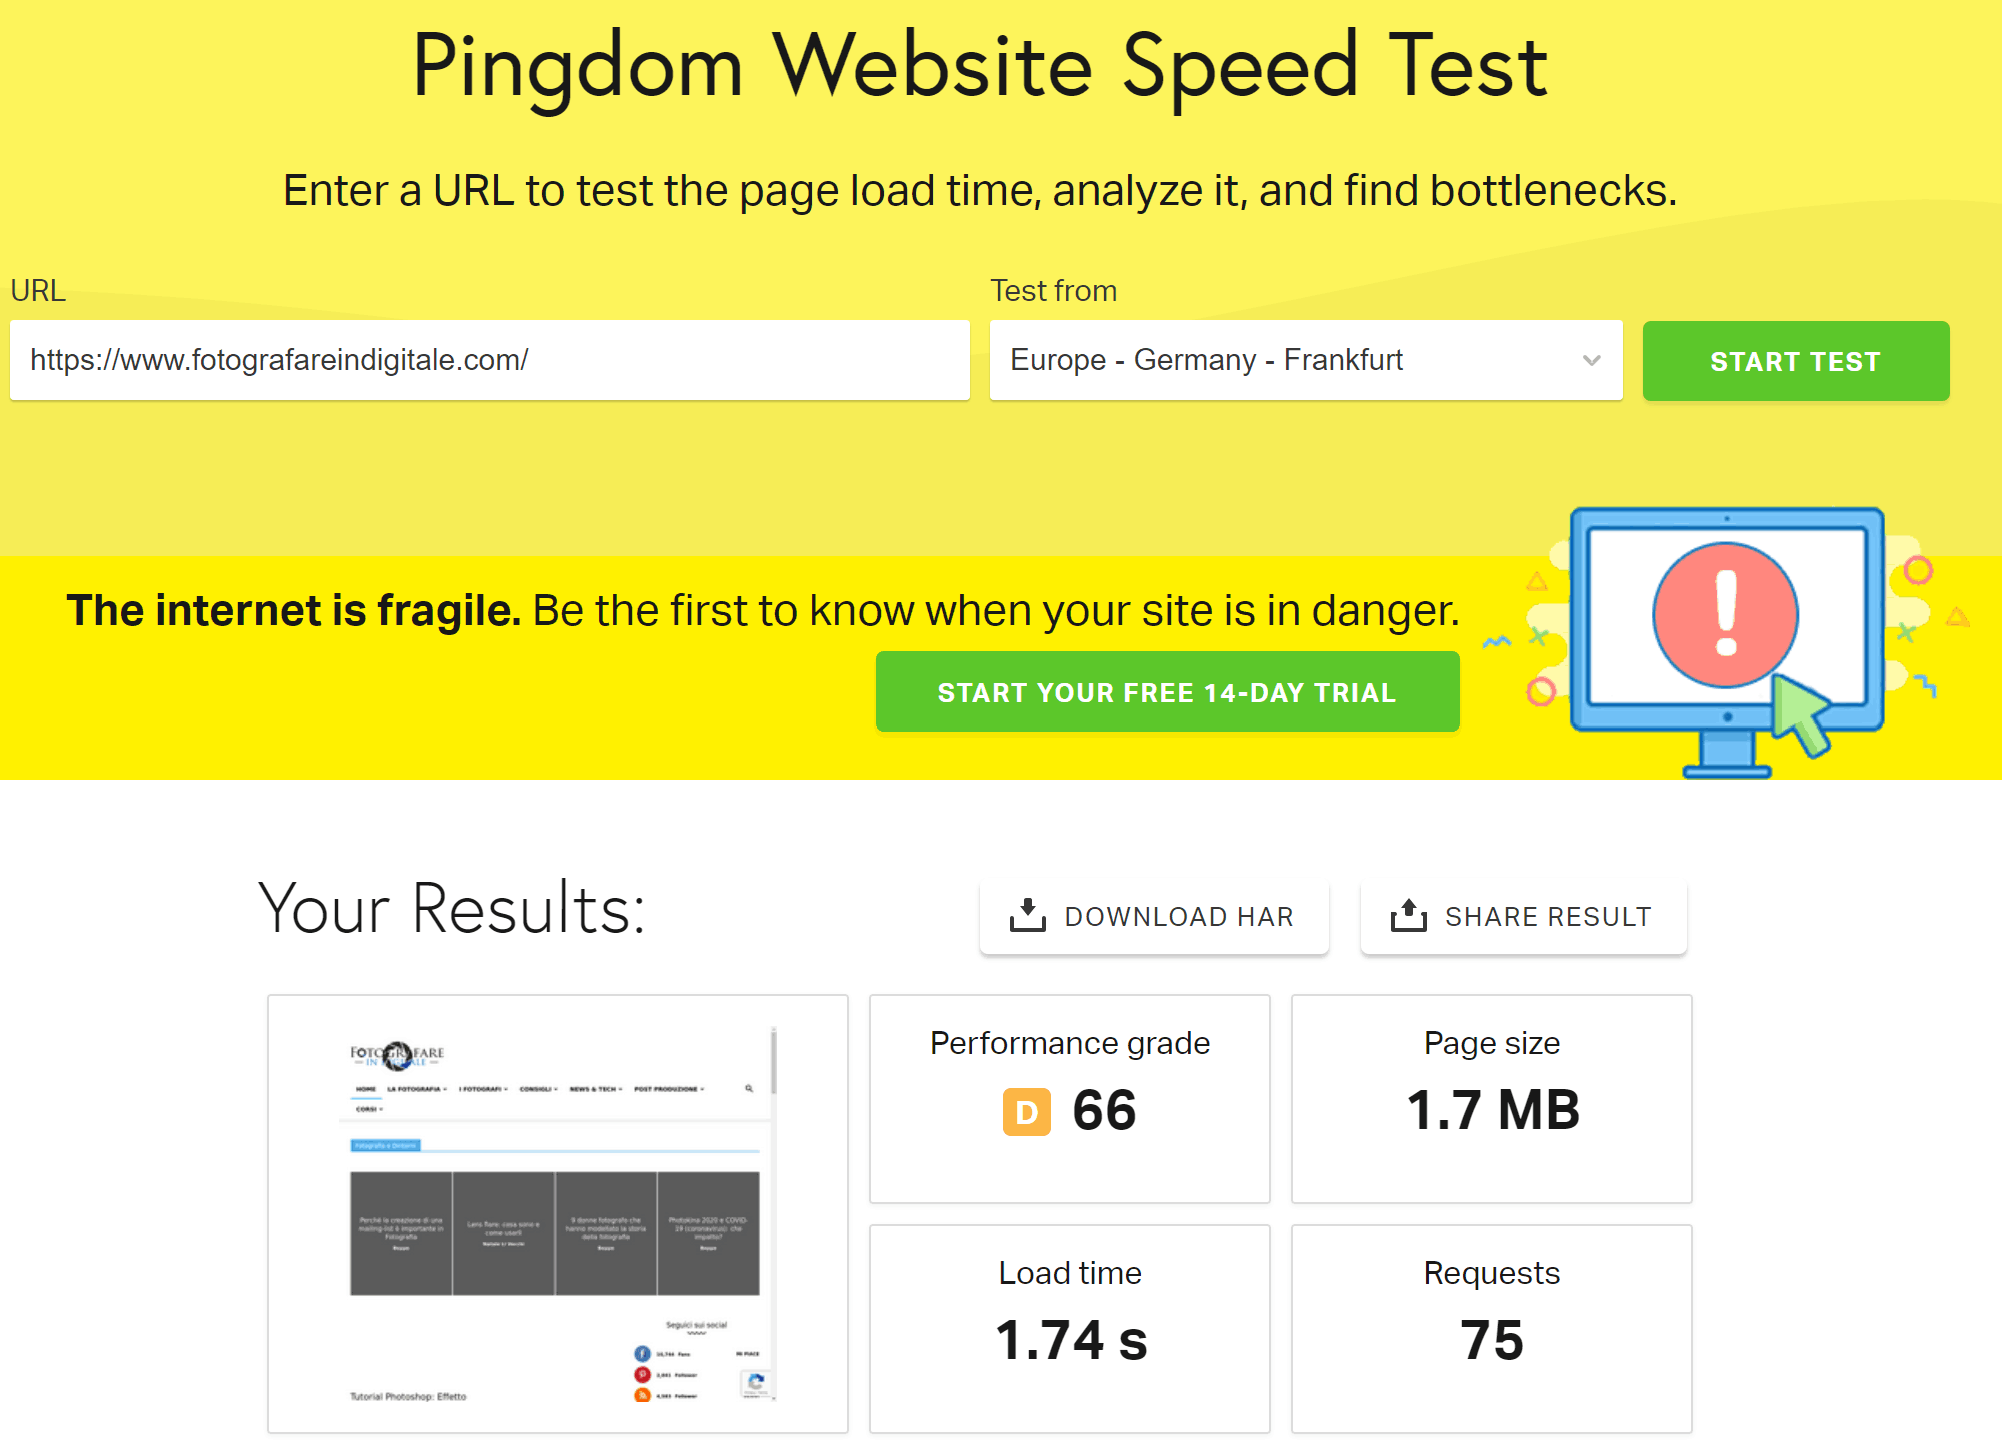Focus the URL input field
The width and height of the screenshot is (2002, 1448).
(489, 360)
